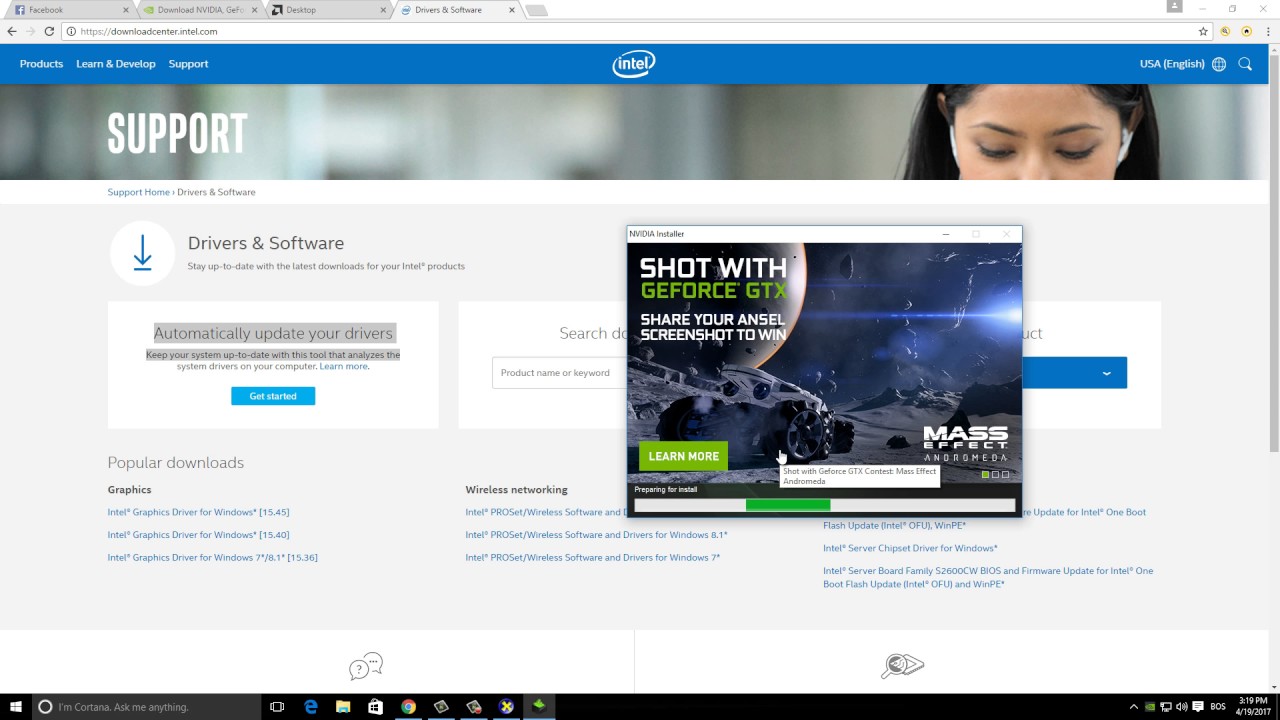
Task: Select the second slide indicator in NVIDIA installer
Action: [x=995, y=474]
